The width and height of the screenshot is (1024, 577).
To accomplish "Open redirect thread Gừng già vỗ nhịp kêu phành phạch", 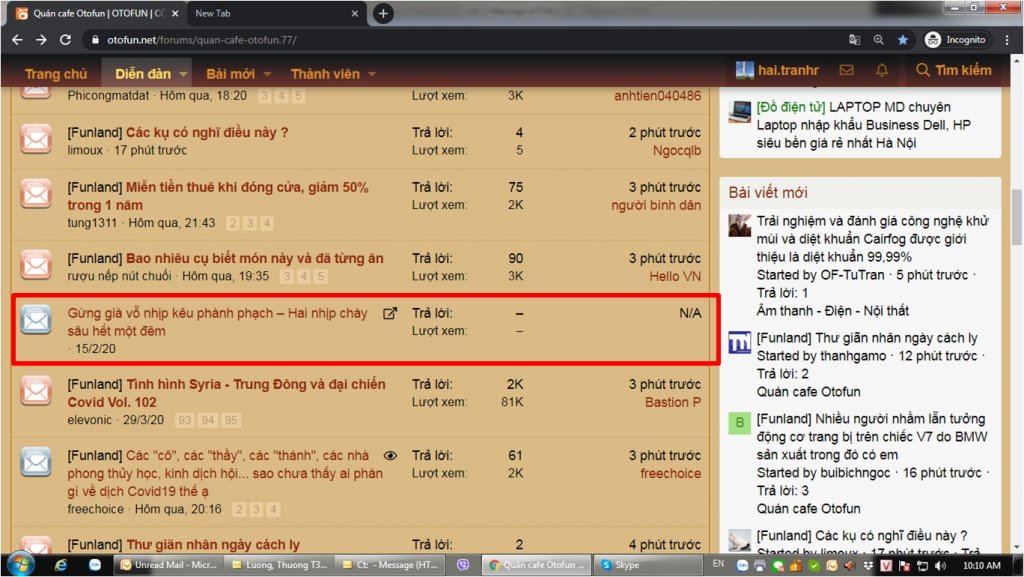I will pos(217,322).
